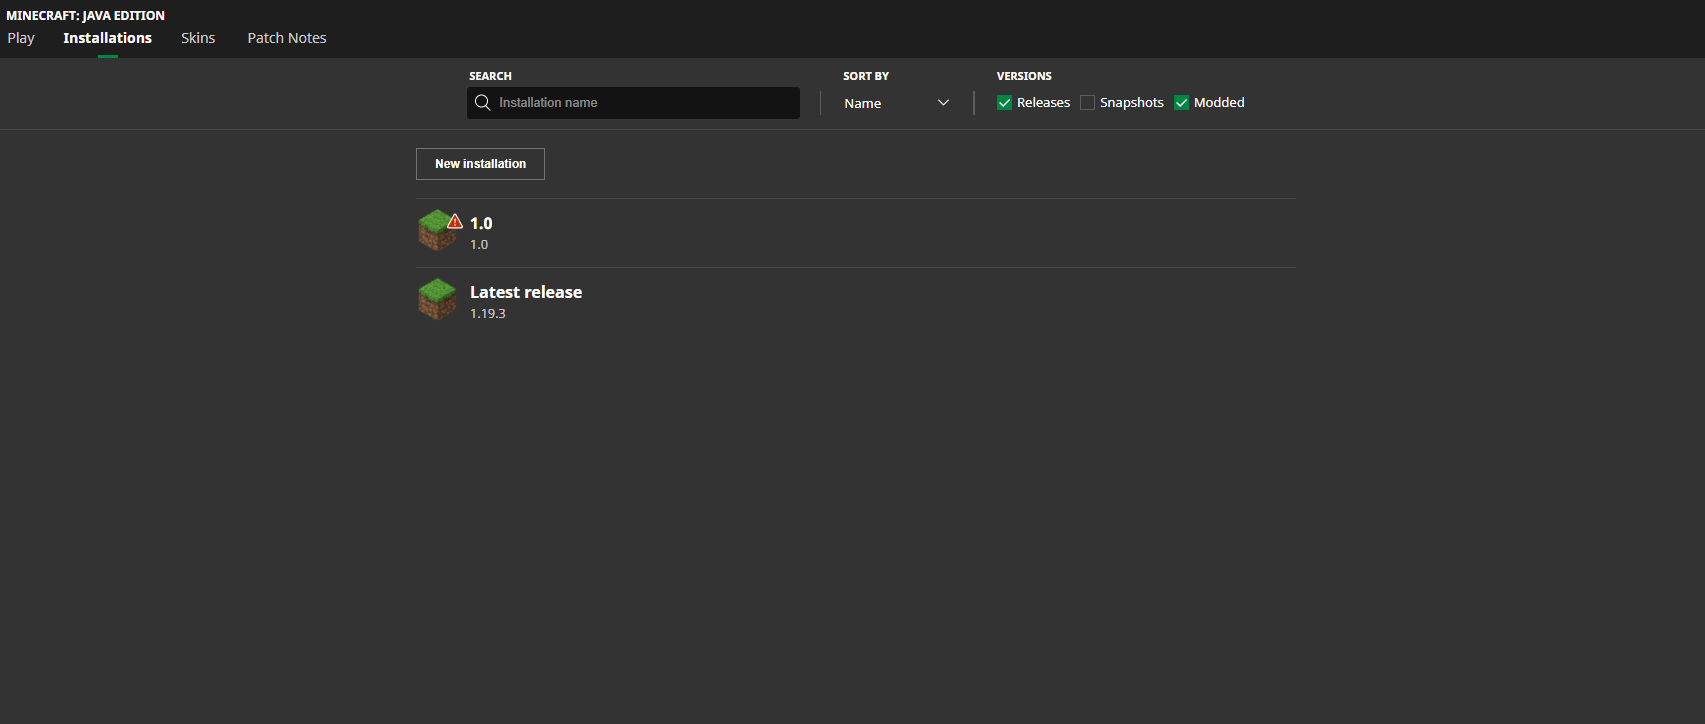Click the 1.19.3 version label

pyautogui.click(x=488, y=314)
